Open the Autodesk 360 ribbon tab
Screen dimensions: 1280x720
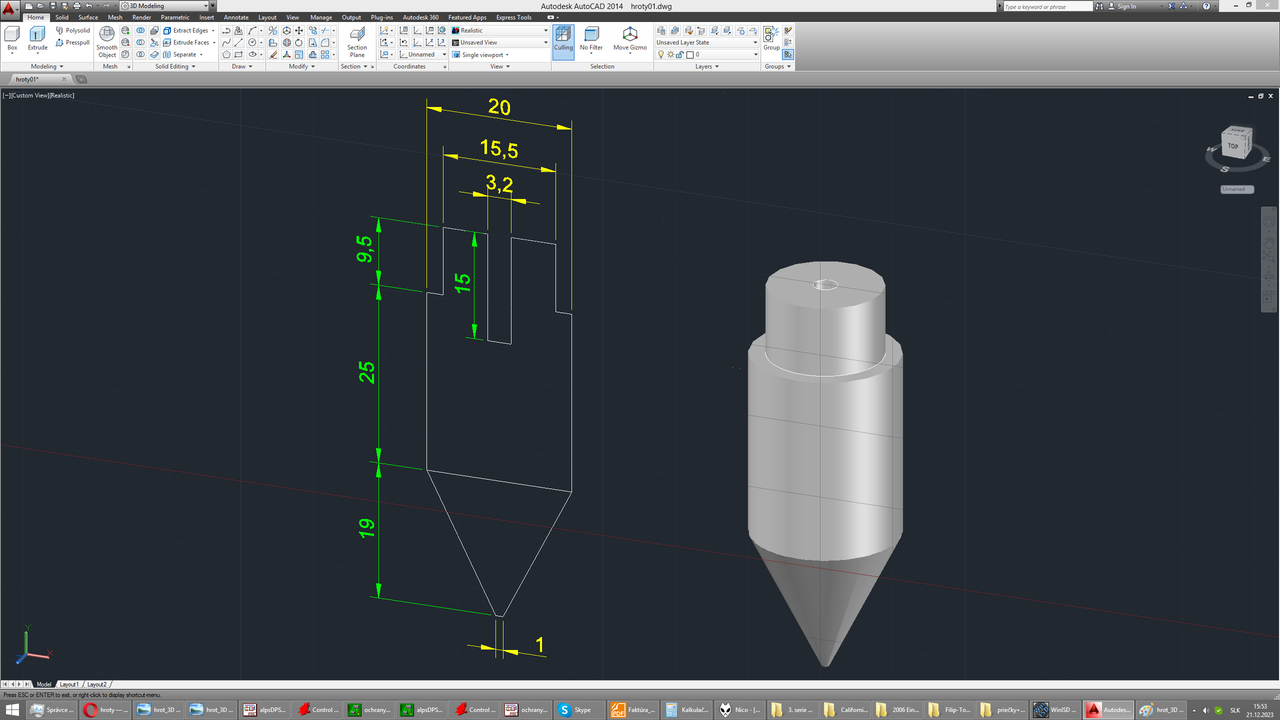[x=421, y=17]
